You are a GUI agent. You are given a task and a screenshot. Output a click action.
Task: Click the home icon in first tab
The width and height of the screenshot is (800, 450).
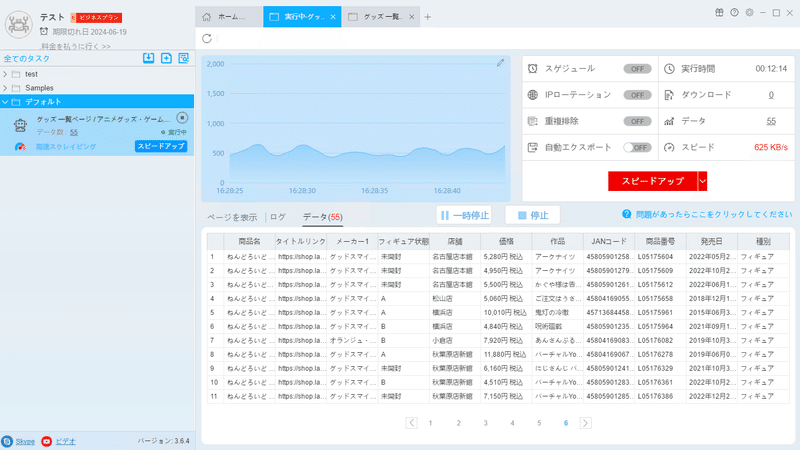pyautogui.click(x=207, y=17)
